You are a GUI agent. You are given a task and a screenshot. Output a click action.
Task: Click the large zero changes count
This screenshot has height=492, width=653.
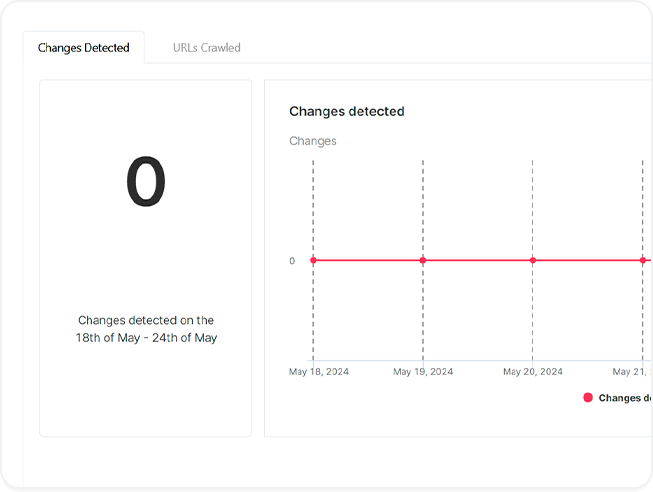point(145,184)
